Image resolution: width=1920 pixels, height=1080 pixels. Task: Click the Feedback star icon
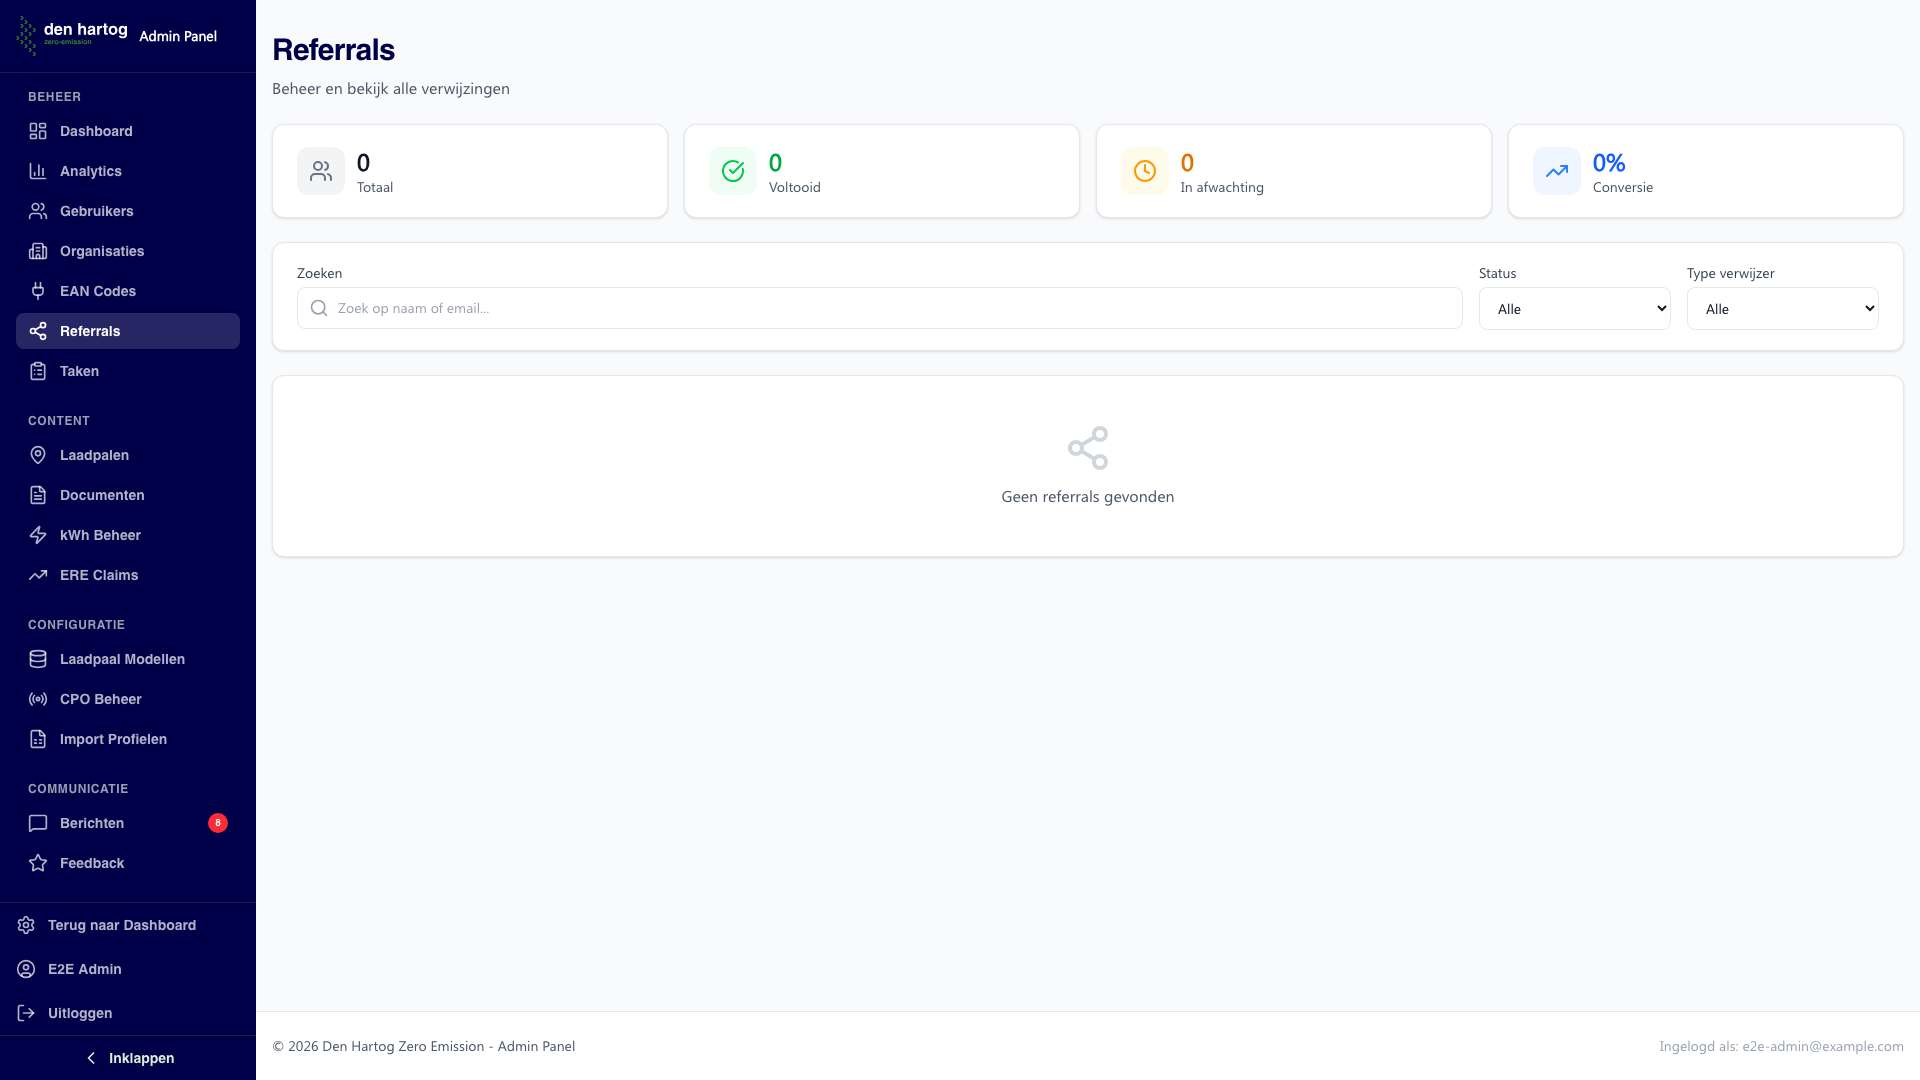[x=38, y=863]
